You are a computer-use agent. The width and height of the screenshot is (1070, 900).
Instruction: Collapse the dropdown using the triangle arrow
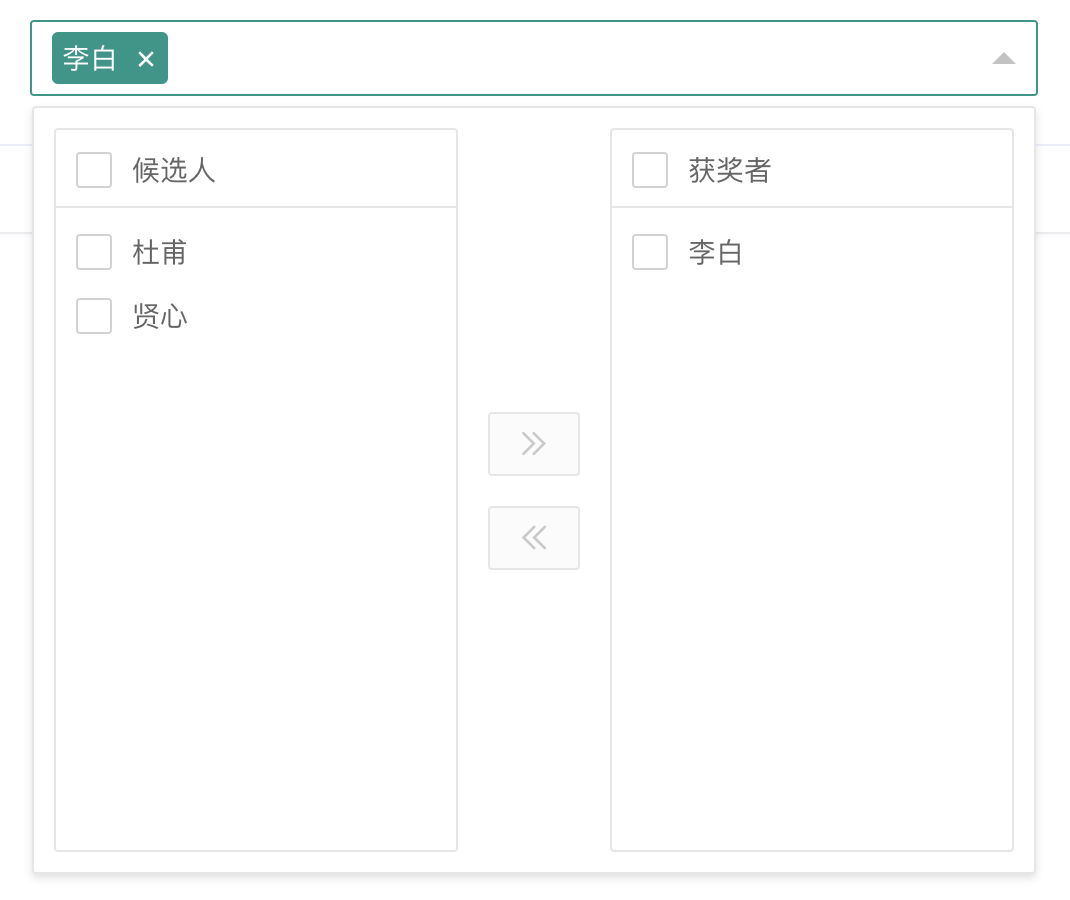click(x=1003, y=58)
